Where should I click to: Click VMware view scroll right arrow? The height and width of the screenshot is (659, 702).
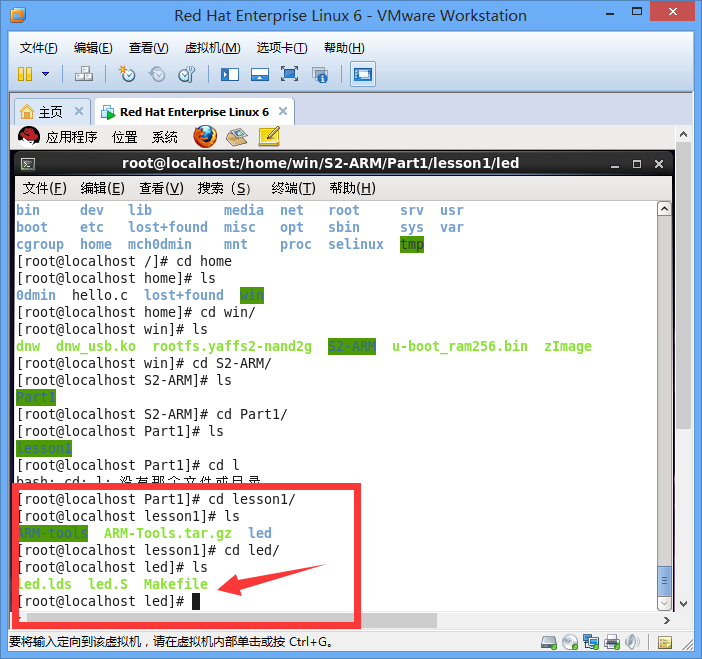[667, 620]
